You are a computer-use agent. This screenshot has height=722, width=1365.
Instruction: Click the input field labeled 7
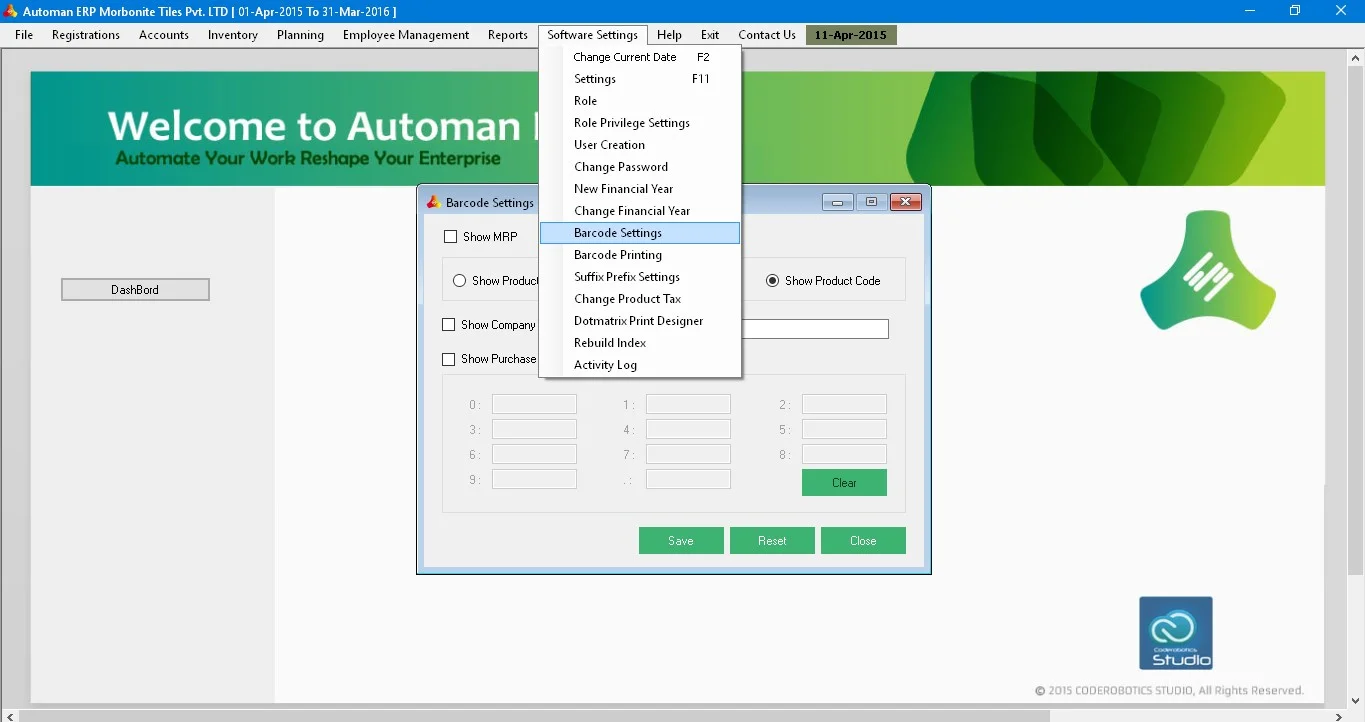point(688,455)
